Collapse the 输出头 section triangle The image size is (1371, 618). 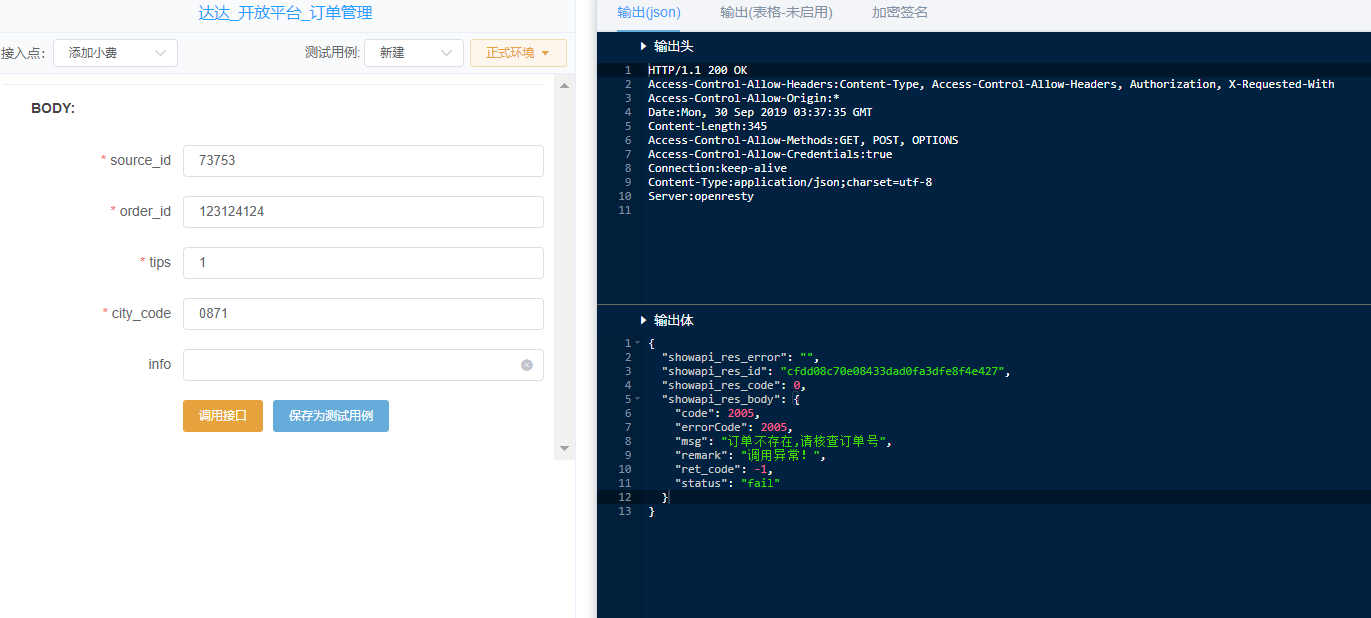click(x=644, y=46)
